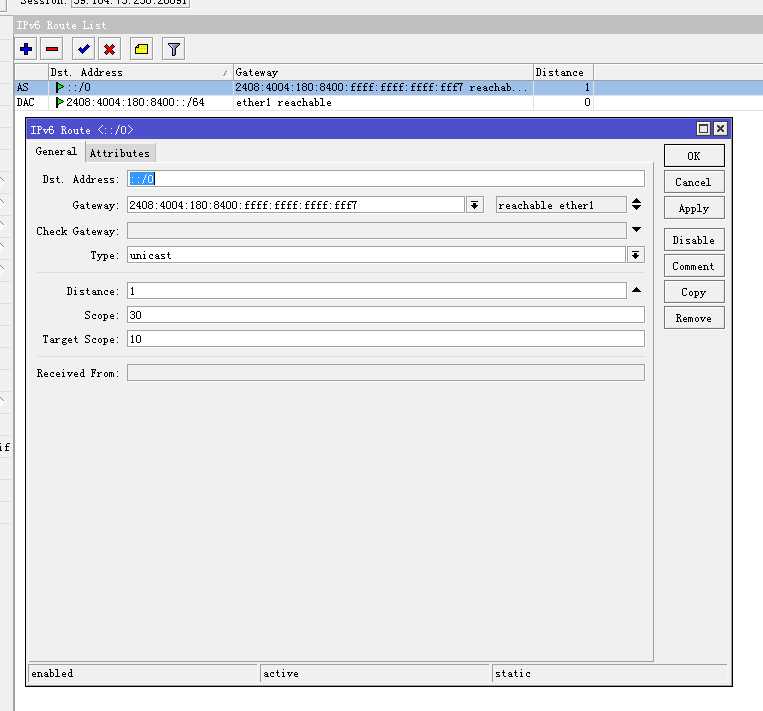Copy this route with the Copy button

tap(694, 292)
